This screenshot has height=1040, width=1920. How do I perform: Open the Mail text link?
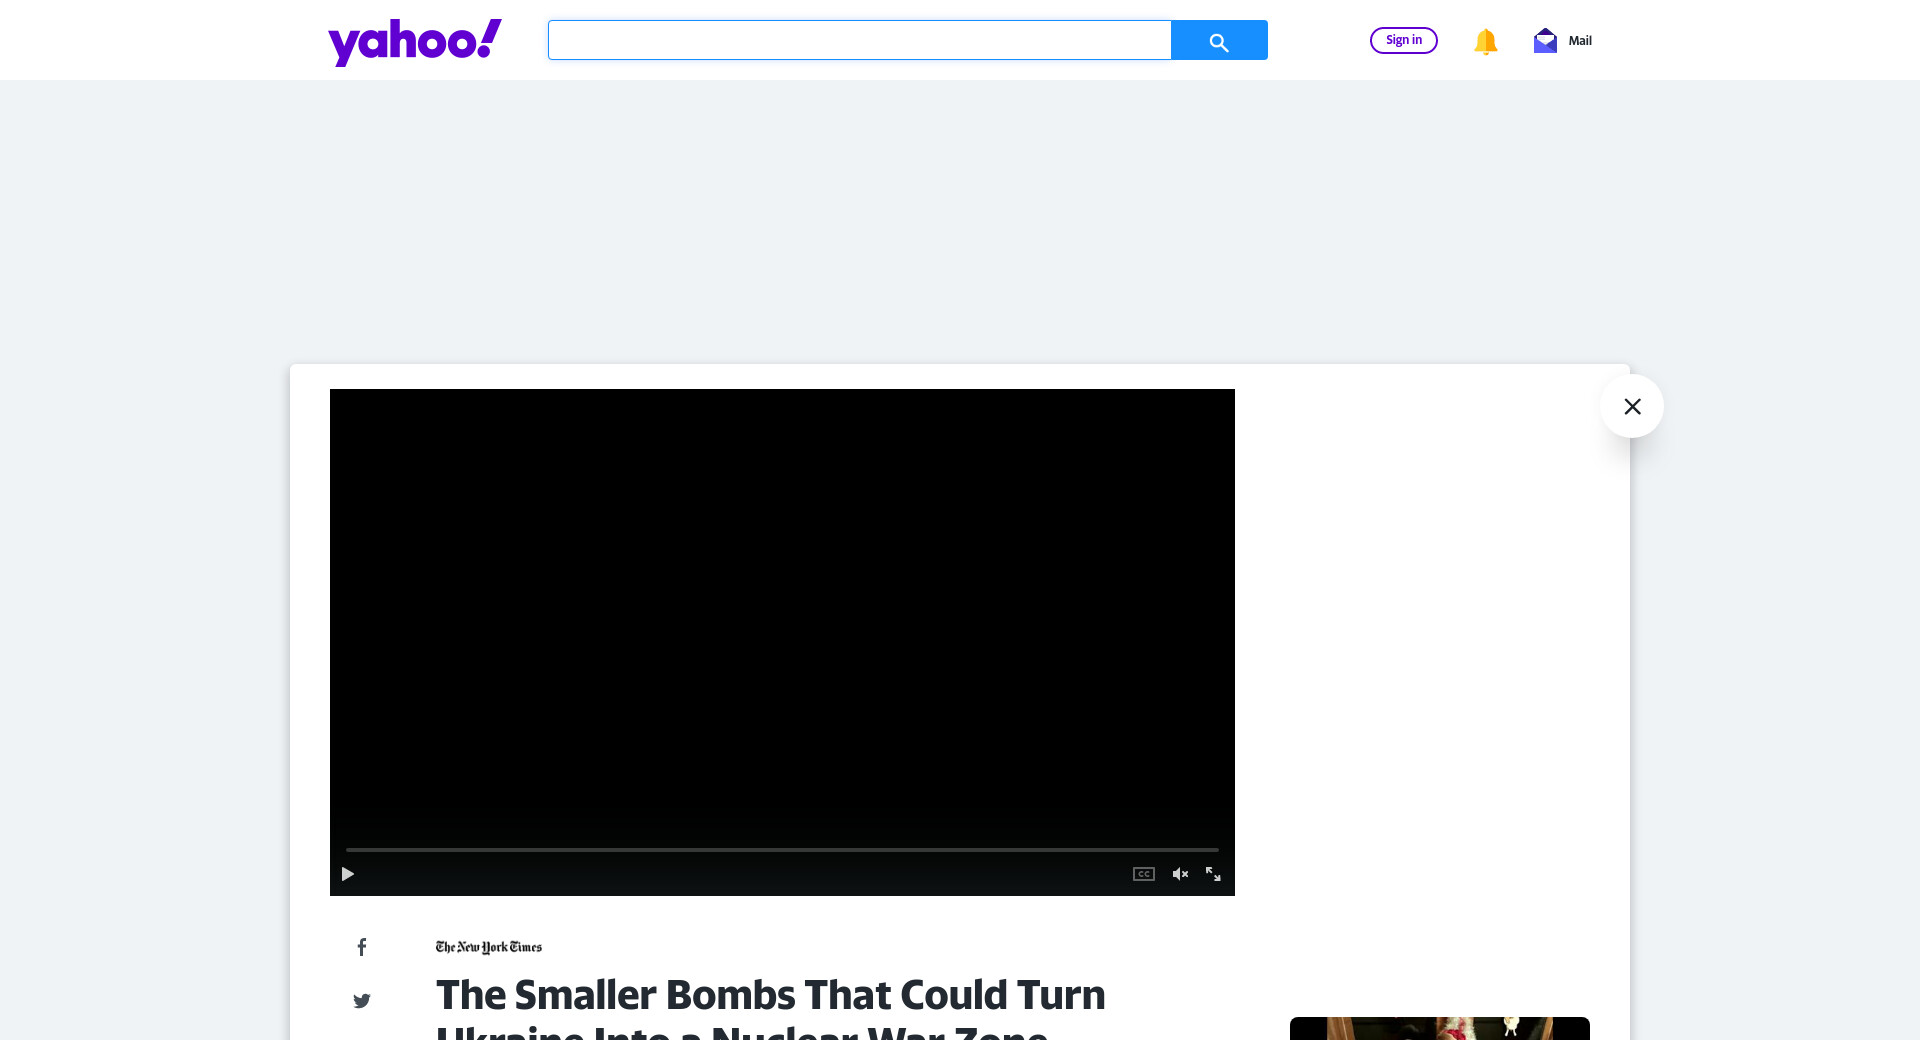pos(1580,41)
